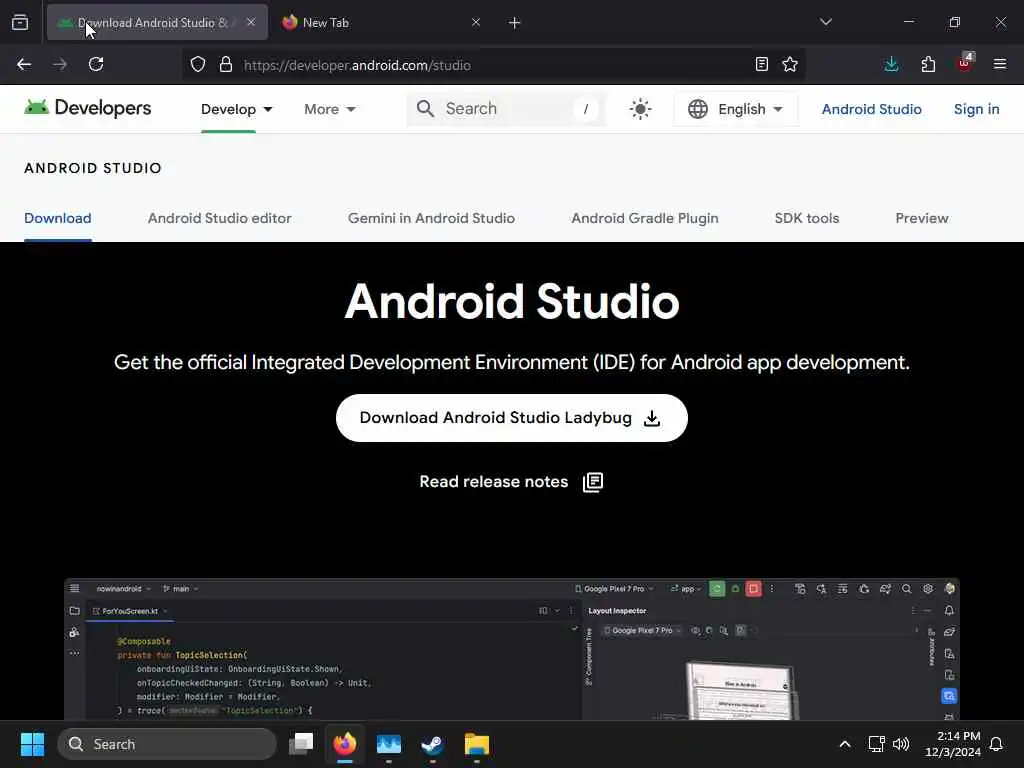Image resolution: width=1024 pixels, height=768 pixels.
Task: Click the Android Developers logo
Action: click(88, 108)
